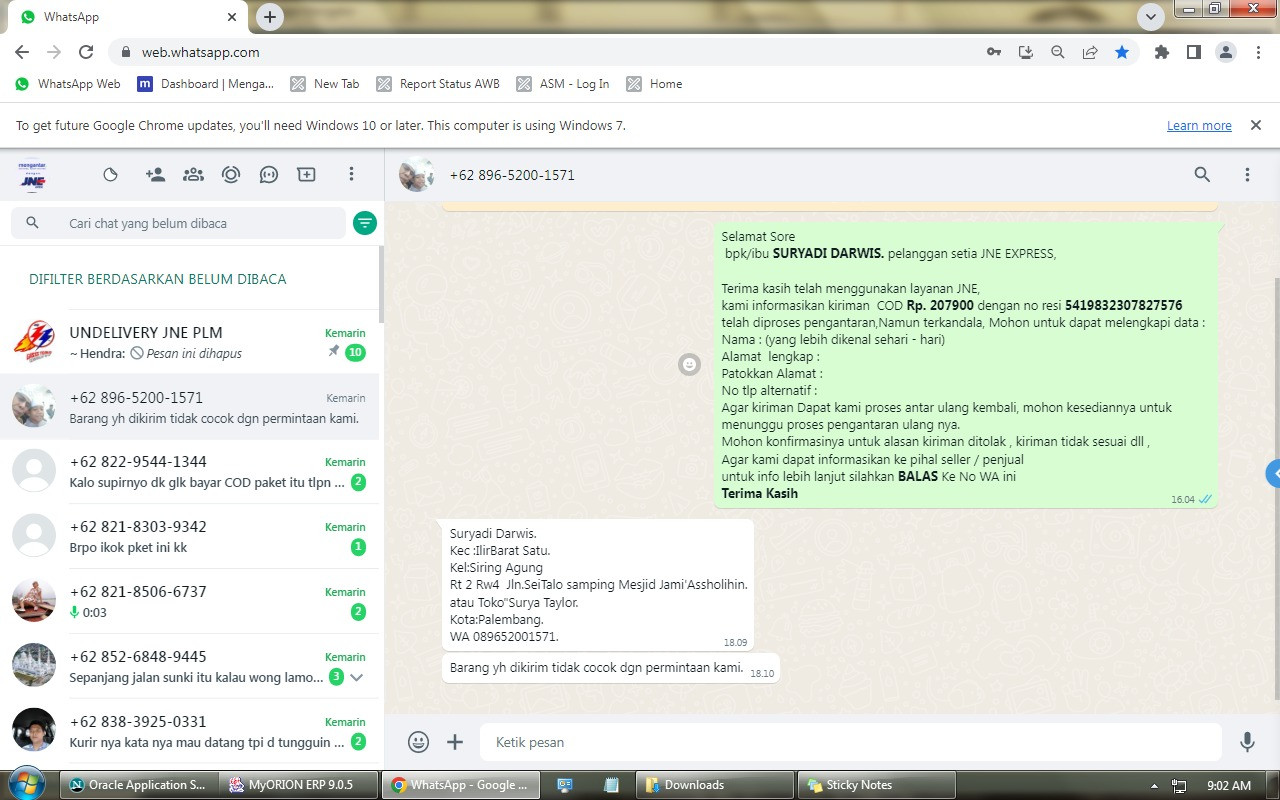
Task: Click the add contact icon
Action: point(155,174)
